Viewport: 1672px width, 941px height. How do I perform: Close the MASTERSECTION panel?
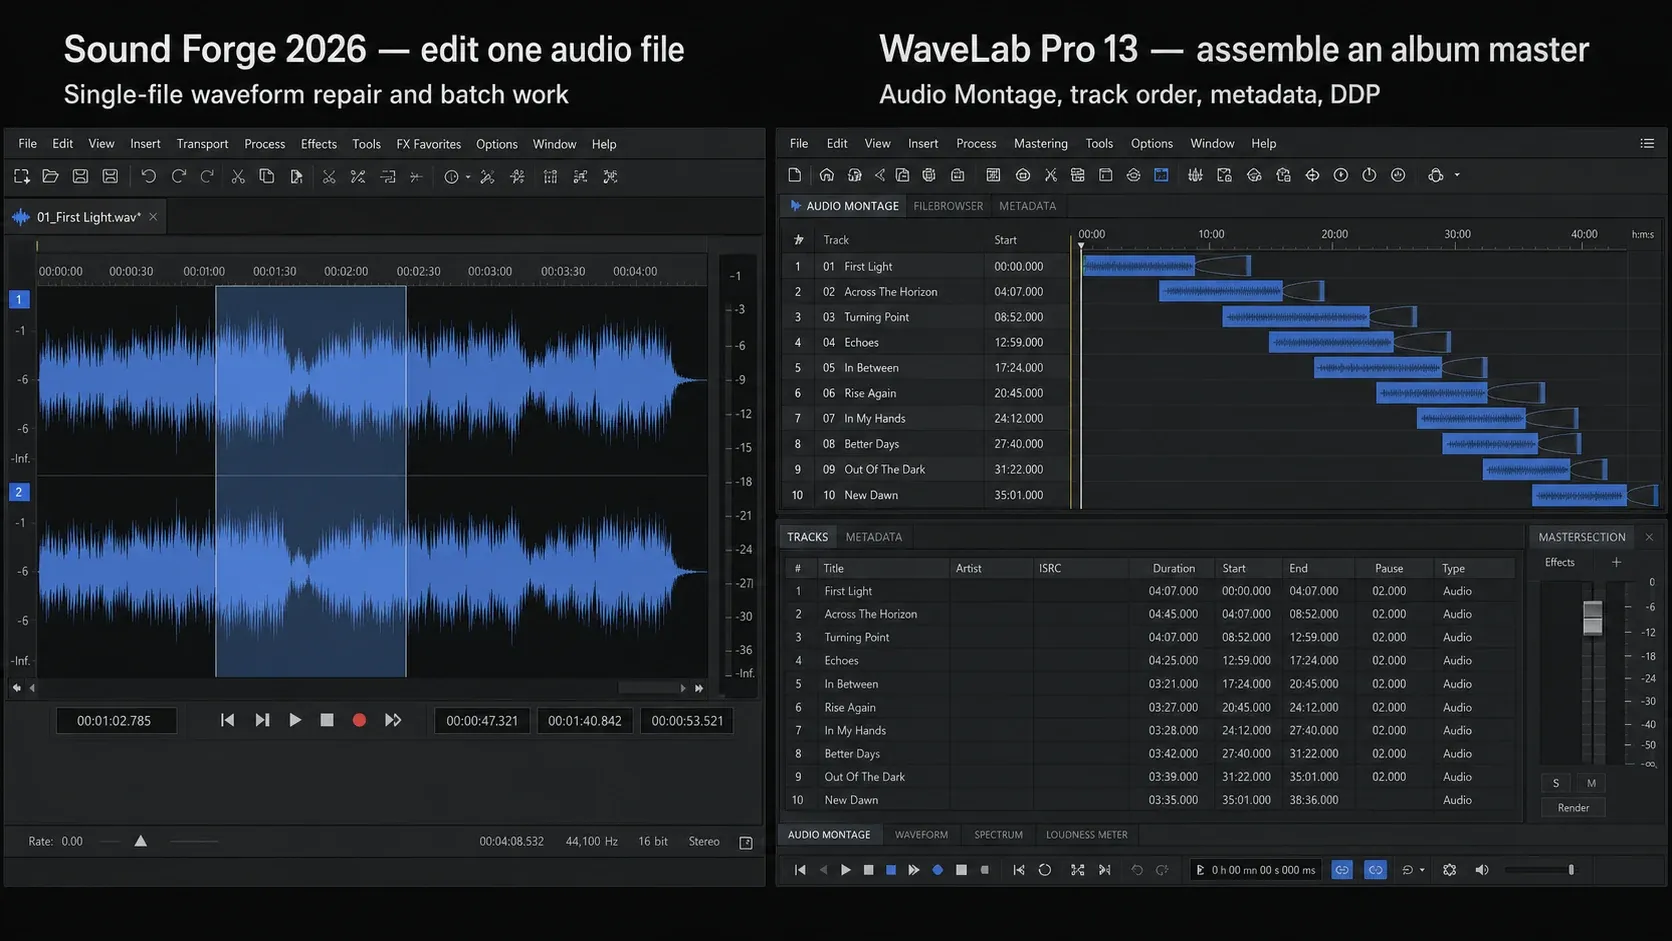(x=1649, y=537)
